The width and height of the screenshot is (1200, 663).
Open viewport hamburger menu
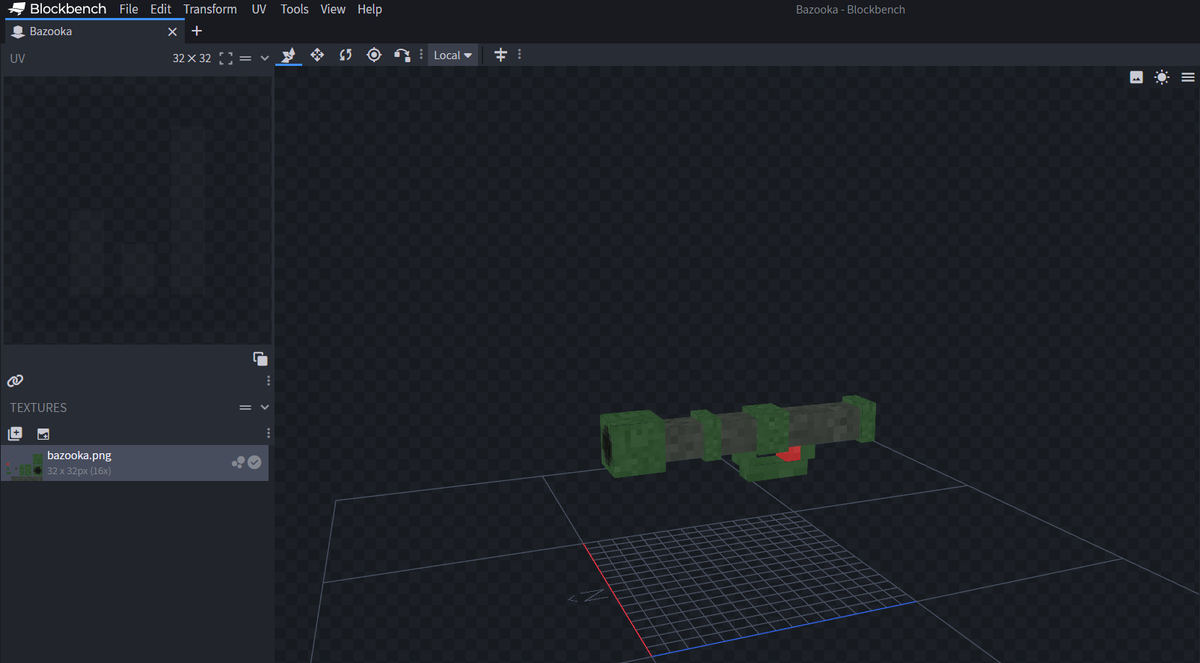point(1188,77)
